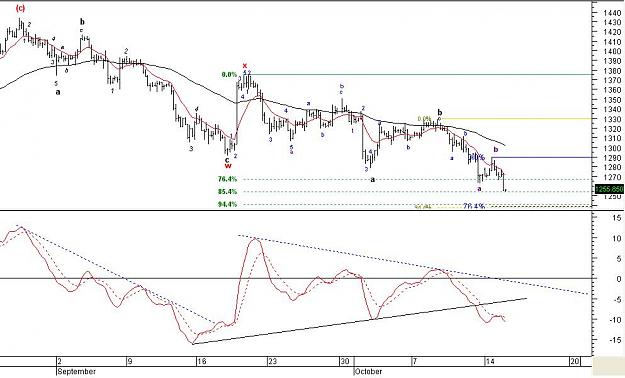This screenshot has width=625, height=378.
Task: Click the oscillator zero line
Action: tap(296, 278)
